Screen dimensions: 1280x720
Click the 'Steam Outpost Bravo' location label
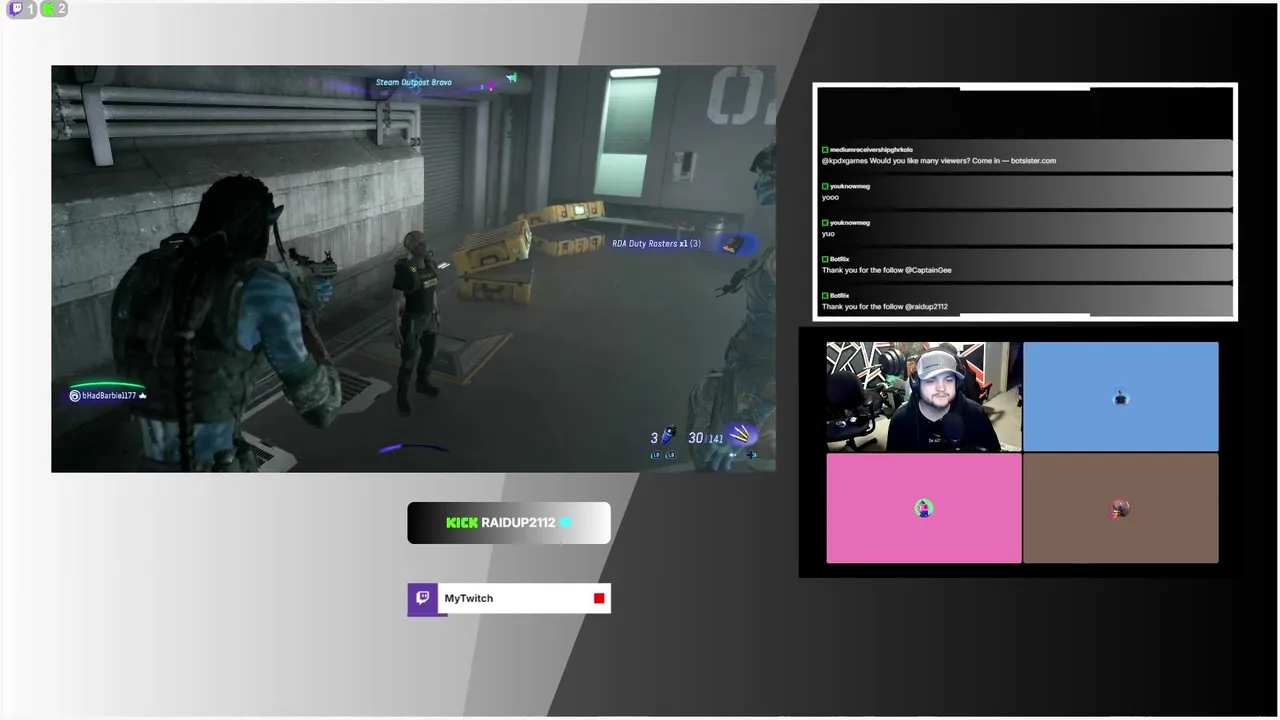(414, 82)
